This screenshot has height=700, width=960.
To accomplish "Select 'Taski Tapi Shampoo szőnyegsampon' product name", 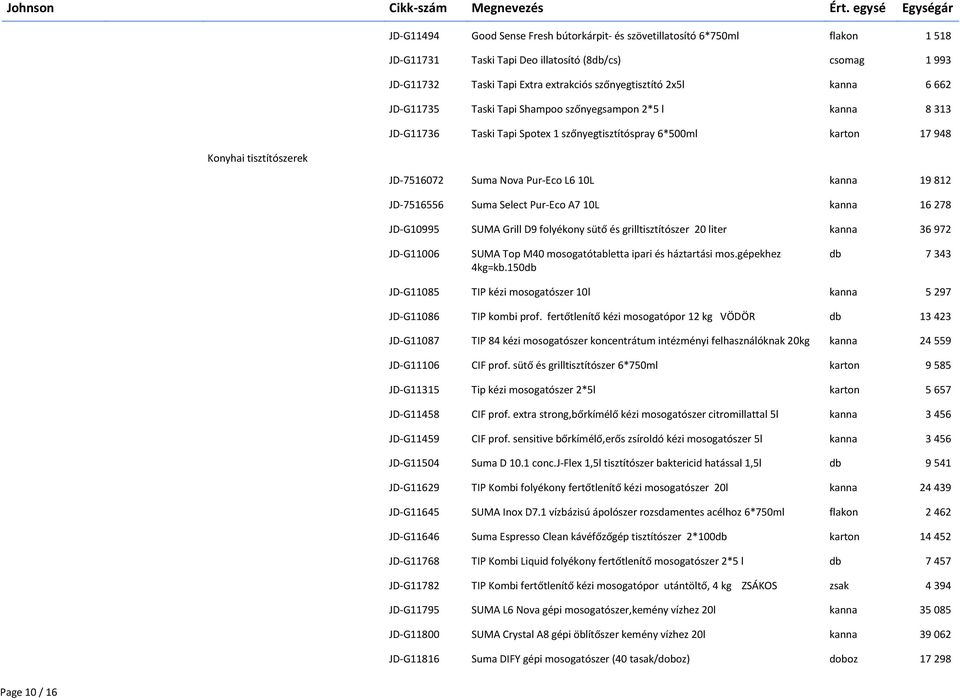I will pyautogui.click(x=555, y=109).
